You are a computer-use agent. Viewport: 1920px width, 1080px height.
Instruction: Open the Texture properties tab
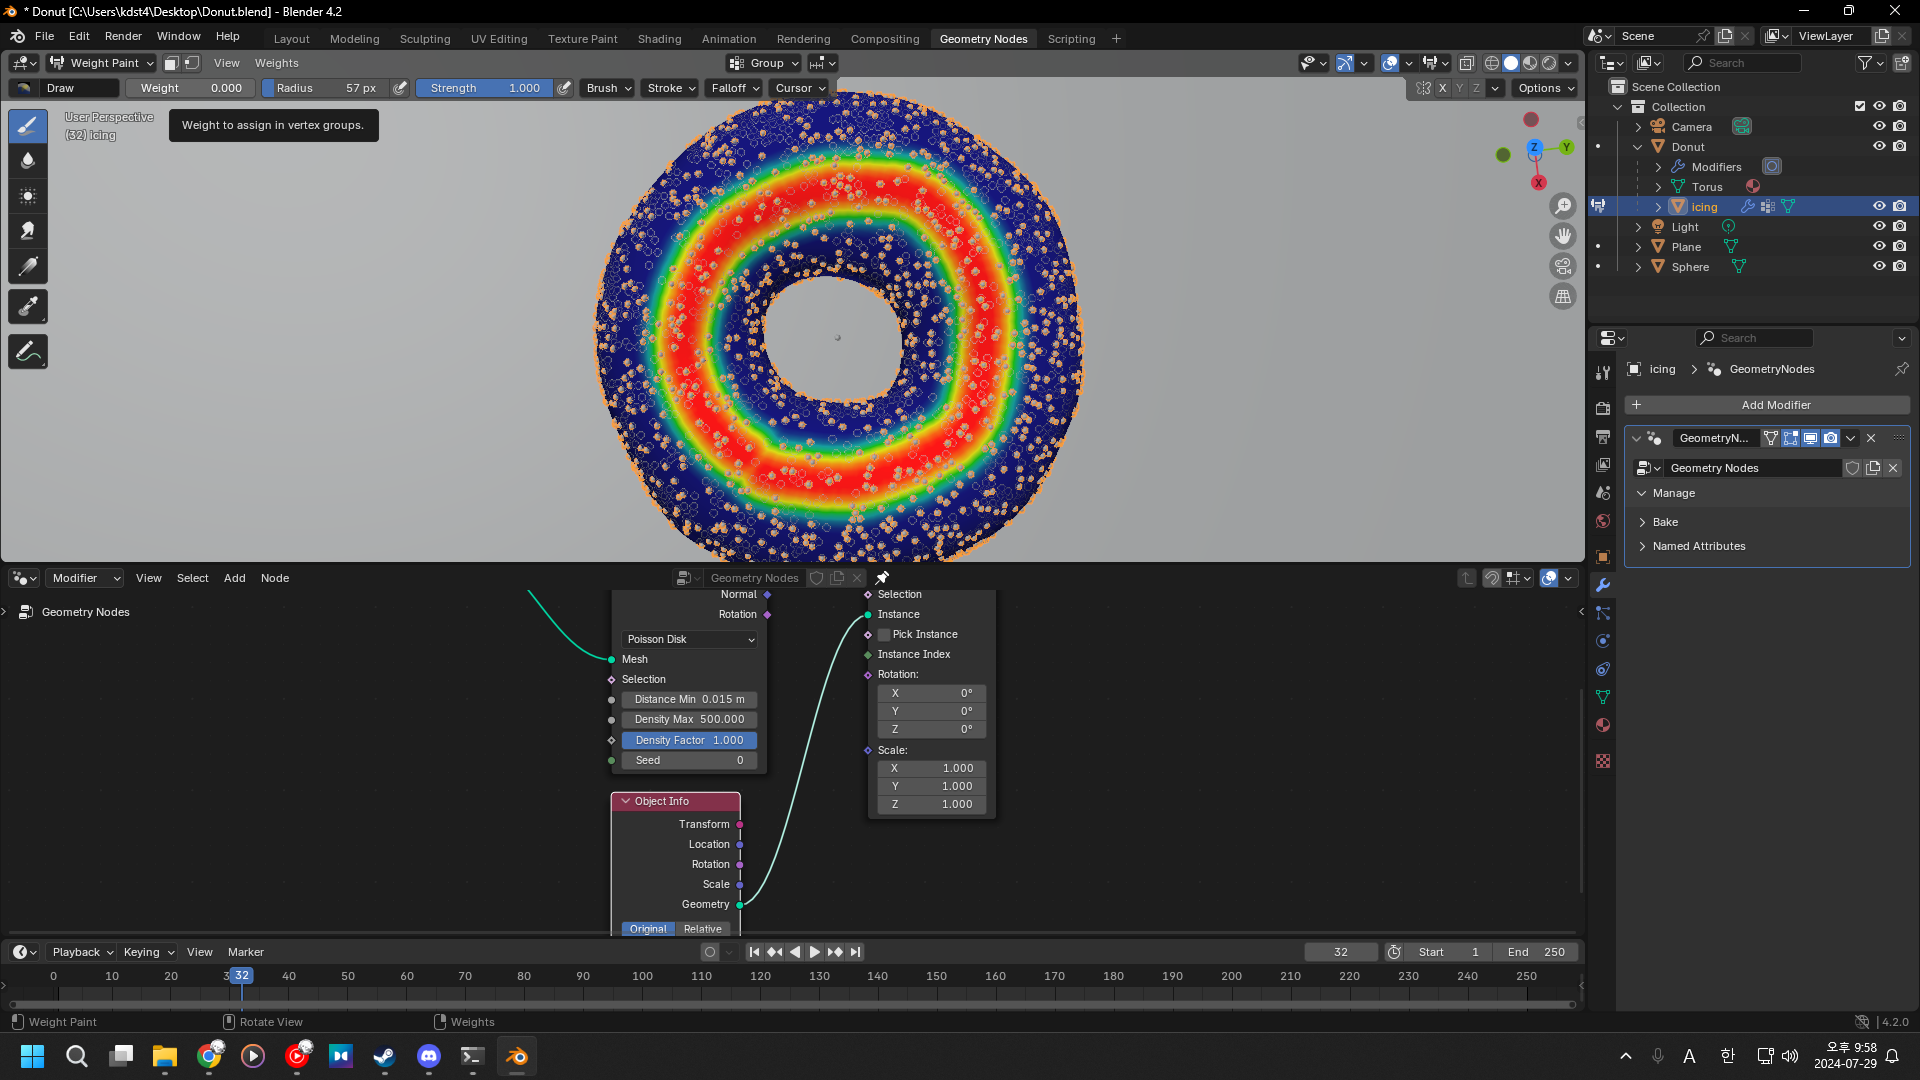1603,761
